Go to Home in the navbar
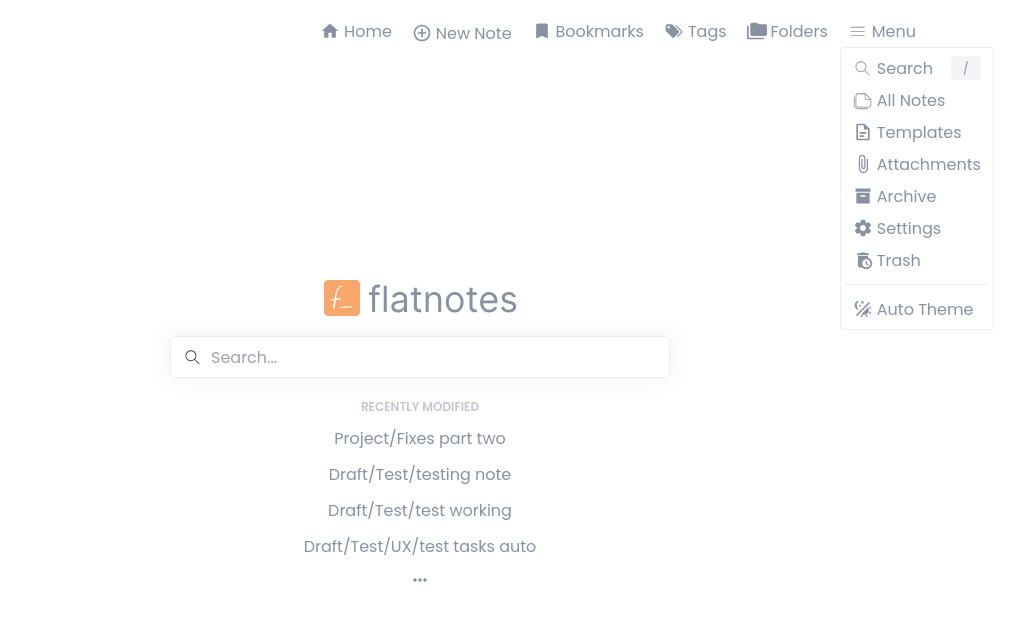 [357, 31]
